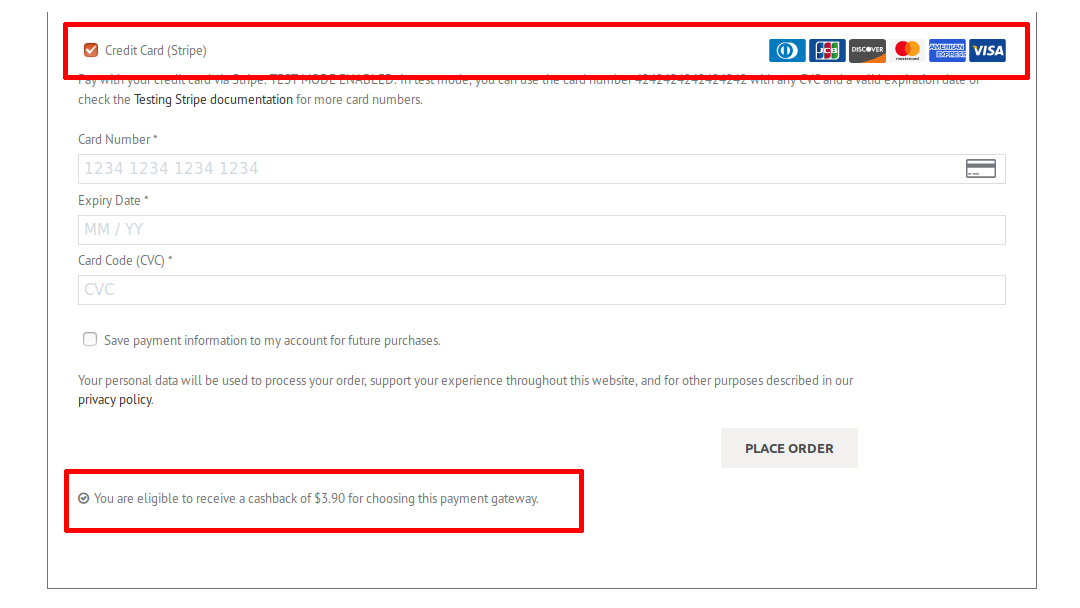Click the Diners Club card logo
The height and width of the screenshot is (608, 1080).
point(787,50)
